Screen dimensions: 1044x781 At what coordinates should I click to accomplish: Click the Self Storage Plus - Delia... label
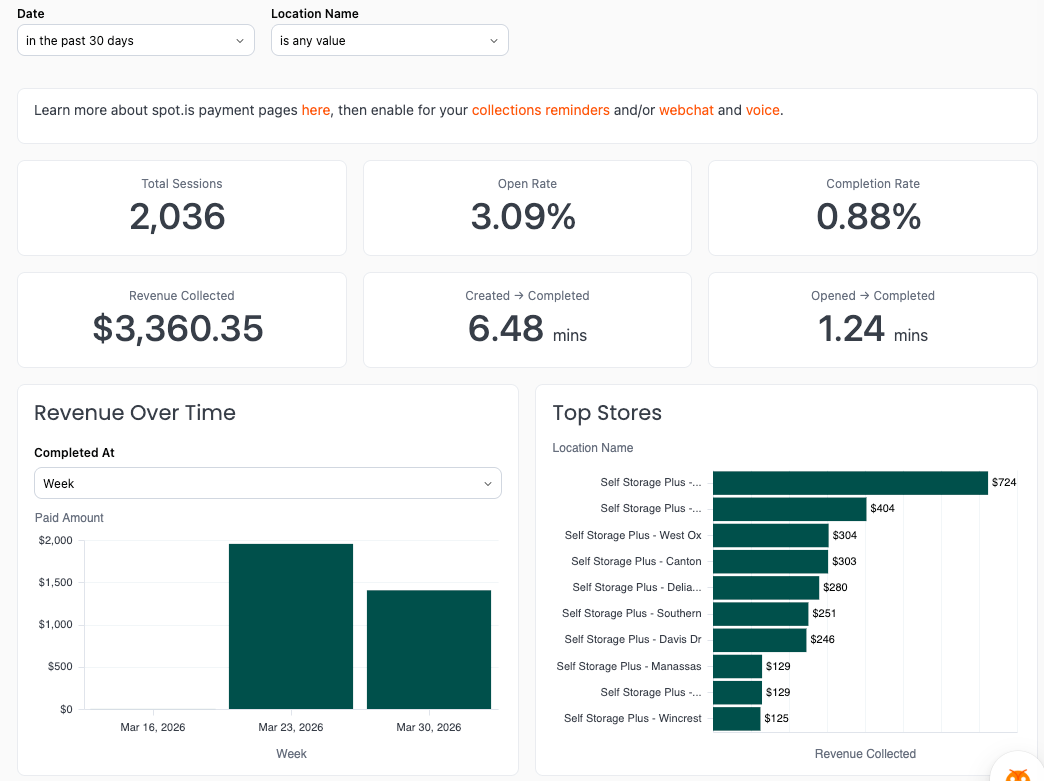[637, 587]
